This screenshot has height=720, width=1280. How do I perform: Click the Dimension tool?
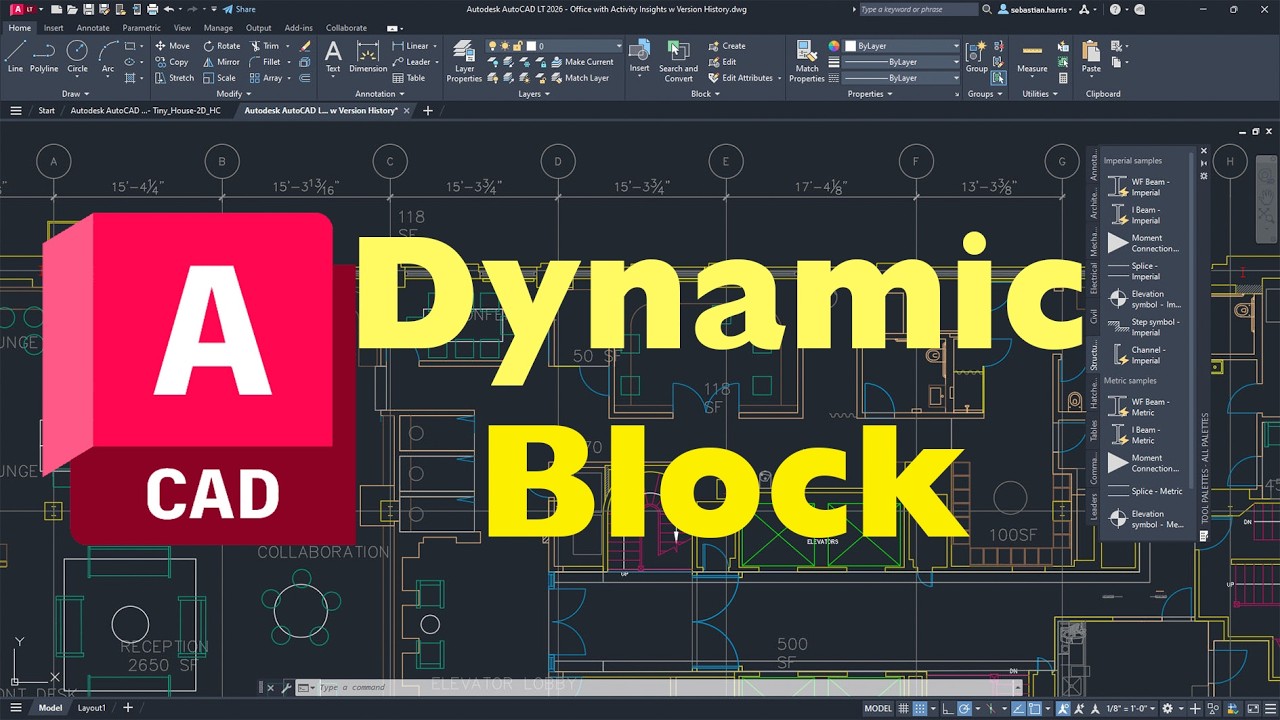pos(368,57)
